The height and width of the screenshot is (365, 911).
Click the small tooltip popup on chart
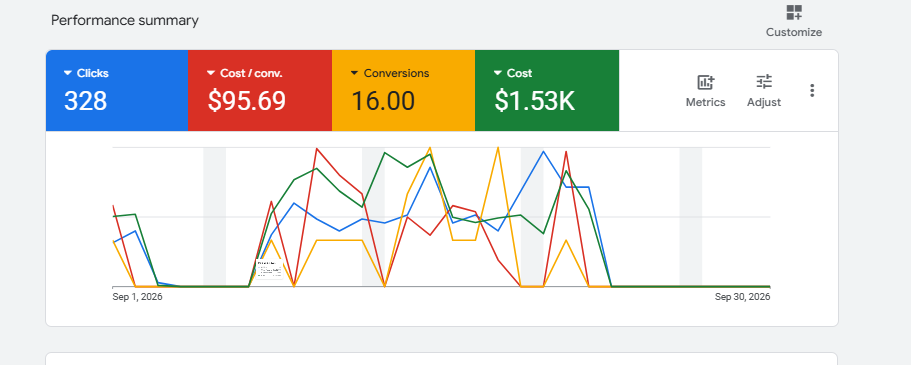pos(269,269)
